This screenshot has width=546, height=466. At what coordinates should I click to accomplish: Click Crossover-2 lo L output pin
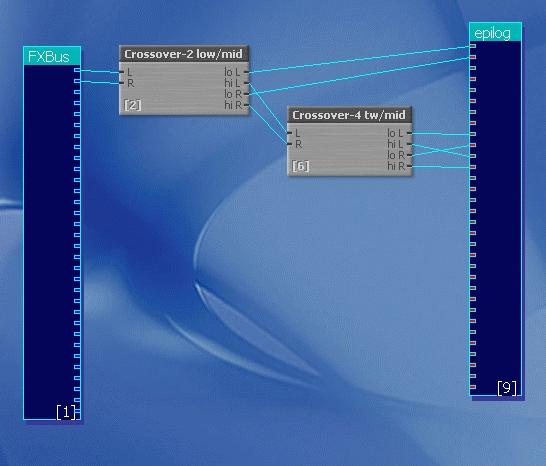[247, 72]
